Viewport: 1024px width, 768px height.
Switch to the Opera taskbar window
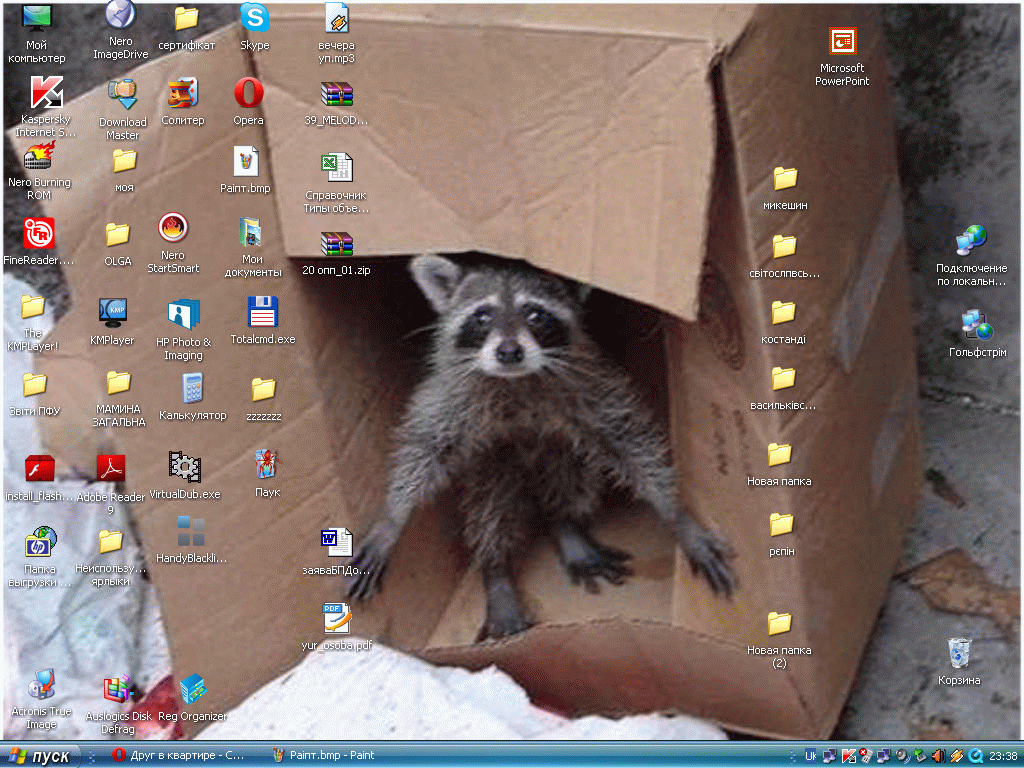point(180,756)
